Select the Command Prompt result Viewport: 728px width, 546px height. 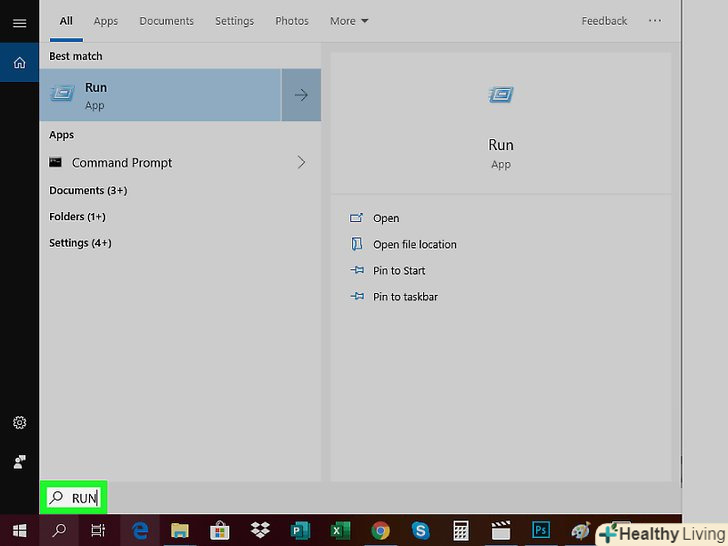pyautogui.click(x=161, y=162)
